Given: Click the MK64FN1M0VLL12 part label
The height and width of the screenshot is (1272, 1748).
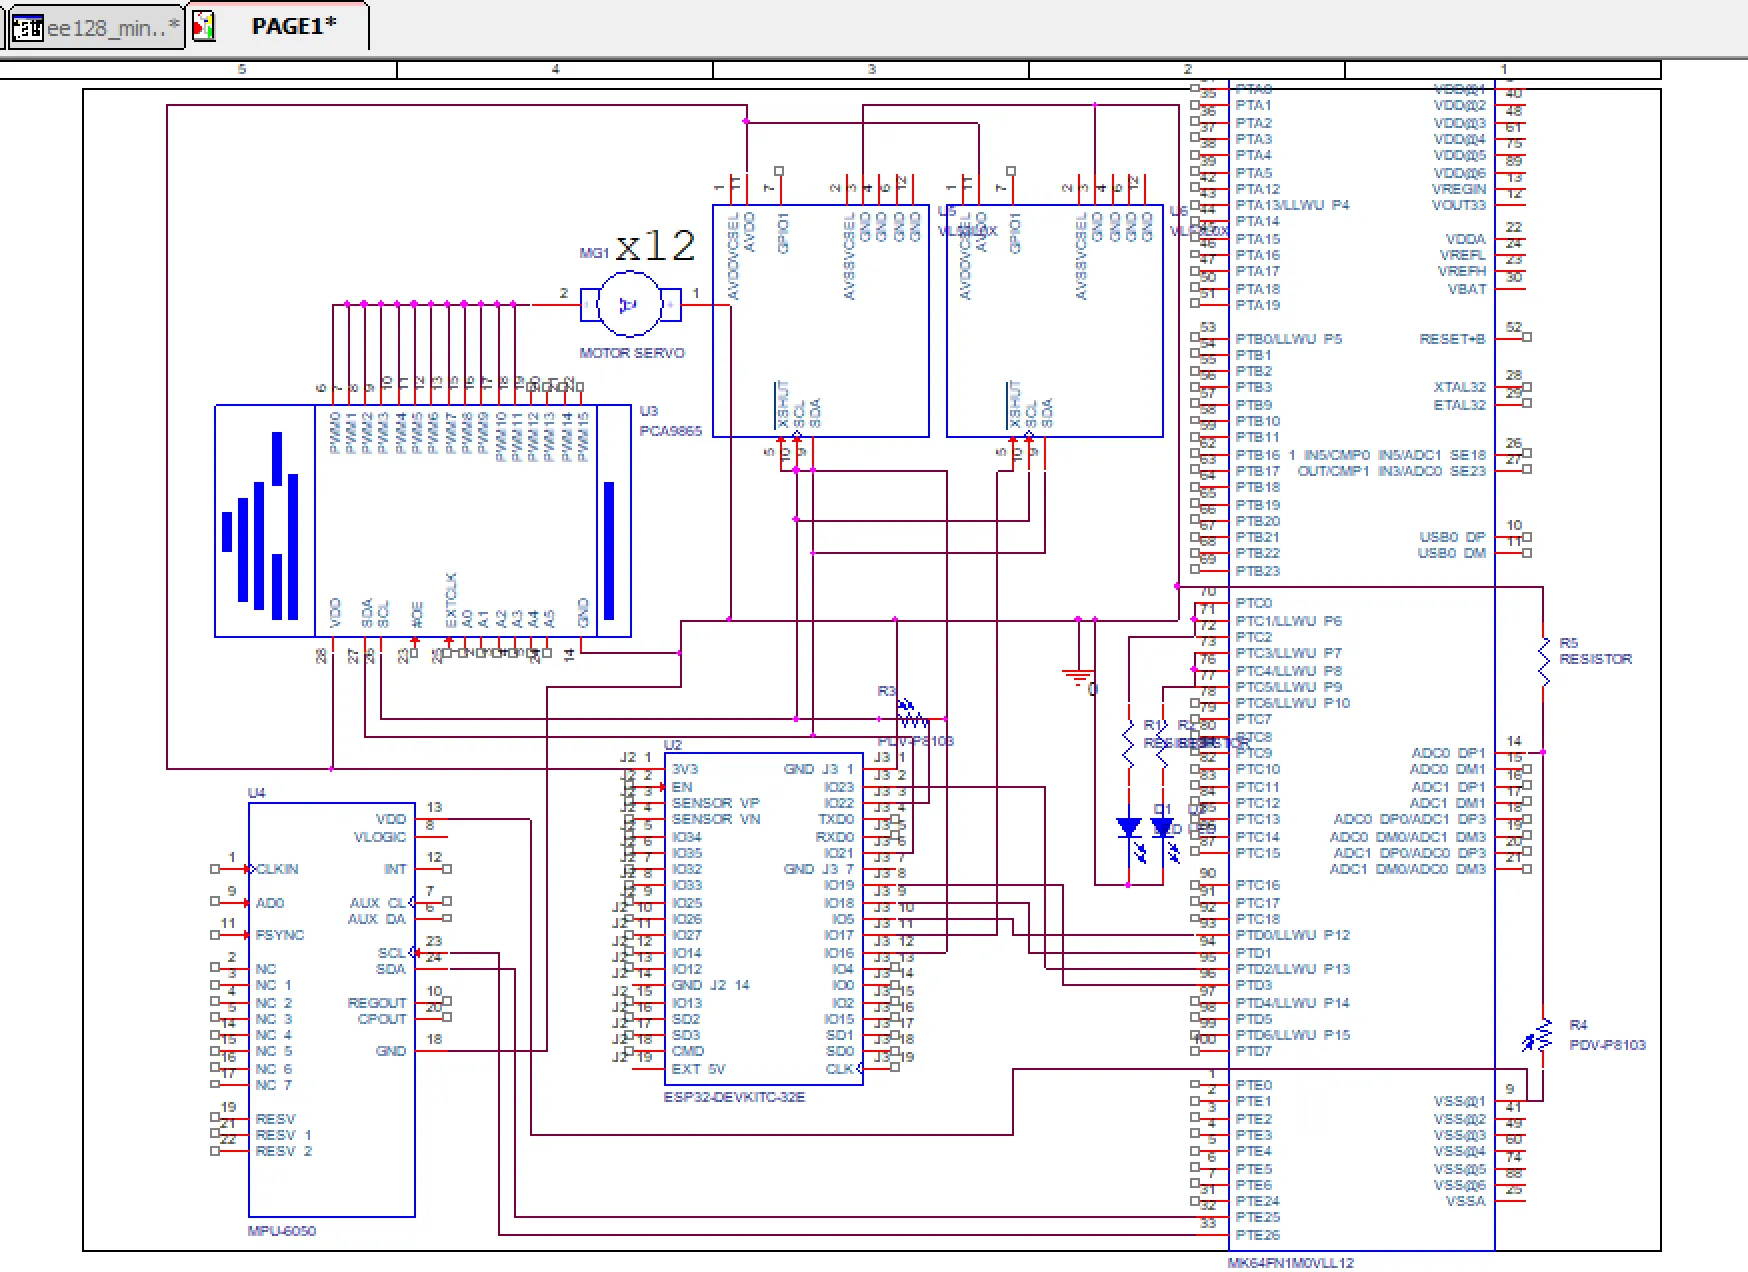Looking at the screenshot, I should (x=1290, y=1263).
